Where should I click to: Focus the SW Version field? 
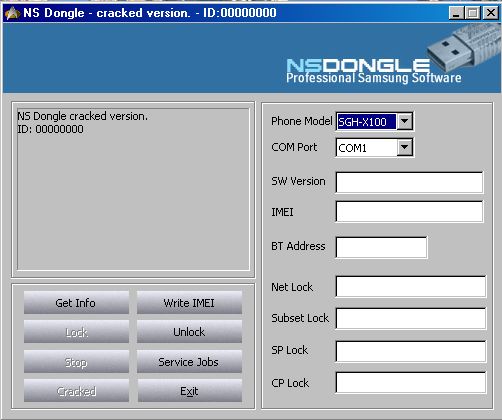coord(409,182)
